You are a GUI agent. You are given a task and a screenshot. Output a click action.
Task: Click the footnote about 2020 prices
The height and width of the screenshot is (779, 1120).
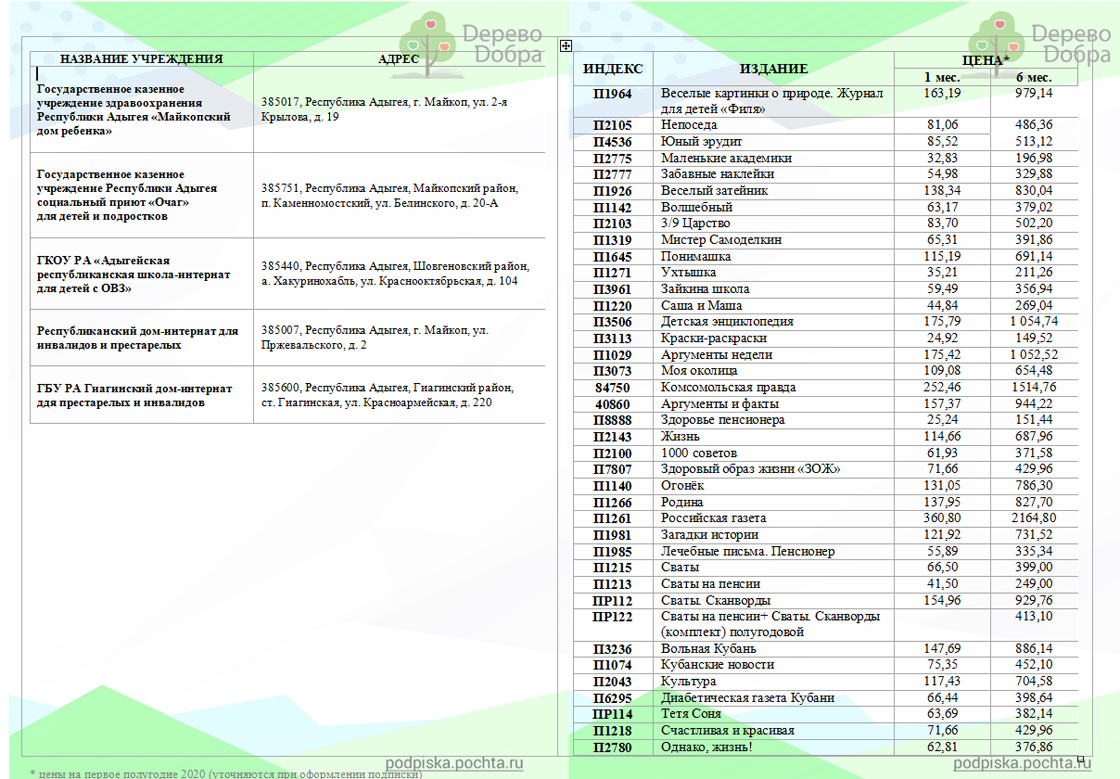pos(226,773)
